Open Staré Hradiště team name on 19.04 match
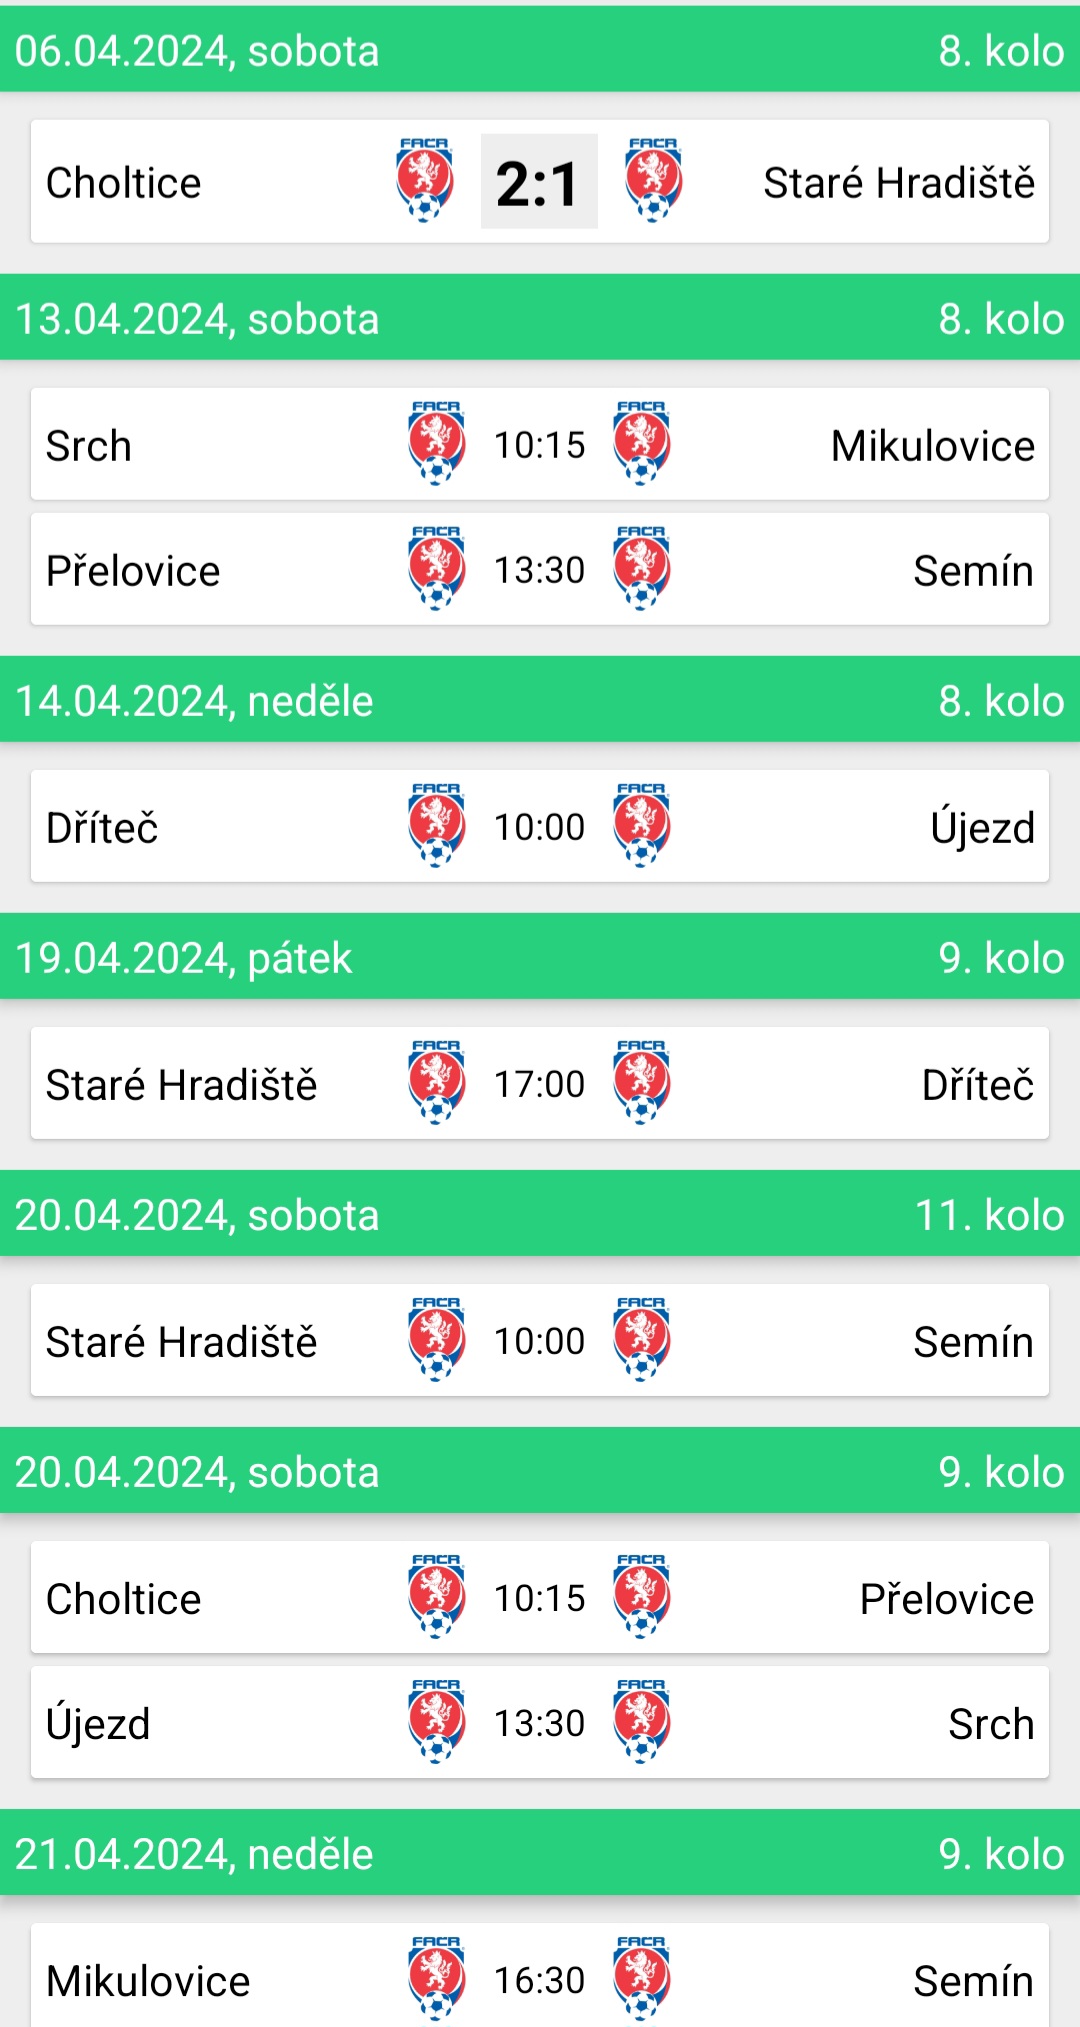Screen dimensions: 1080x2027 (181, 1085)
